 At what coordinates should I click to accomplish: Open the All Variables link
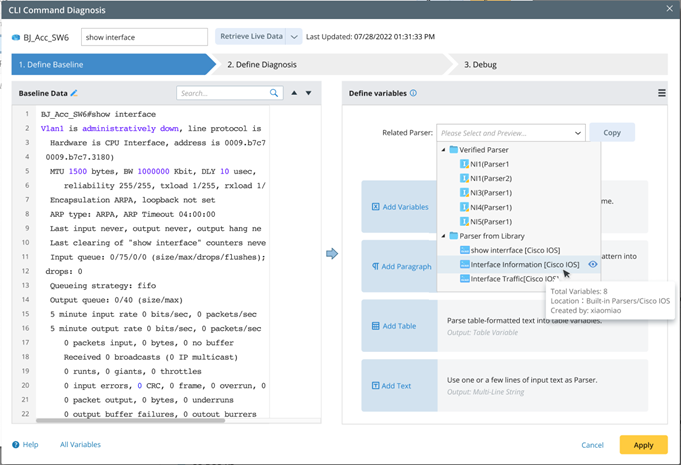80,444
